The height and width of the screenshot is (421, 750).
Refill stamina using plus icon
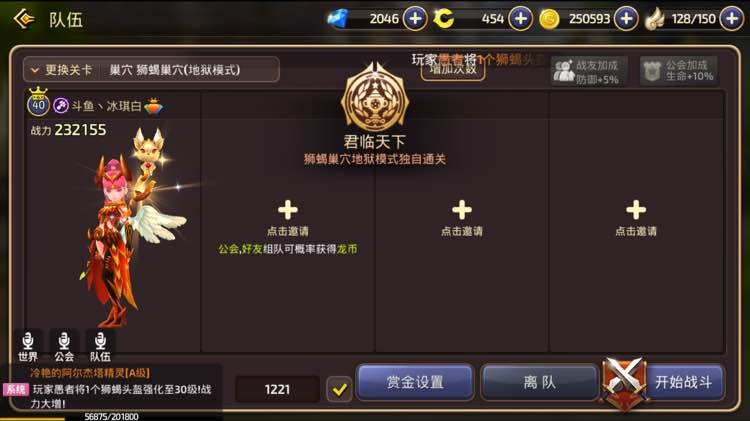coord(732,19)
